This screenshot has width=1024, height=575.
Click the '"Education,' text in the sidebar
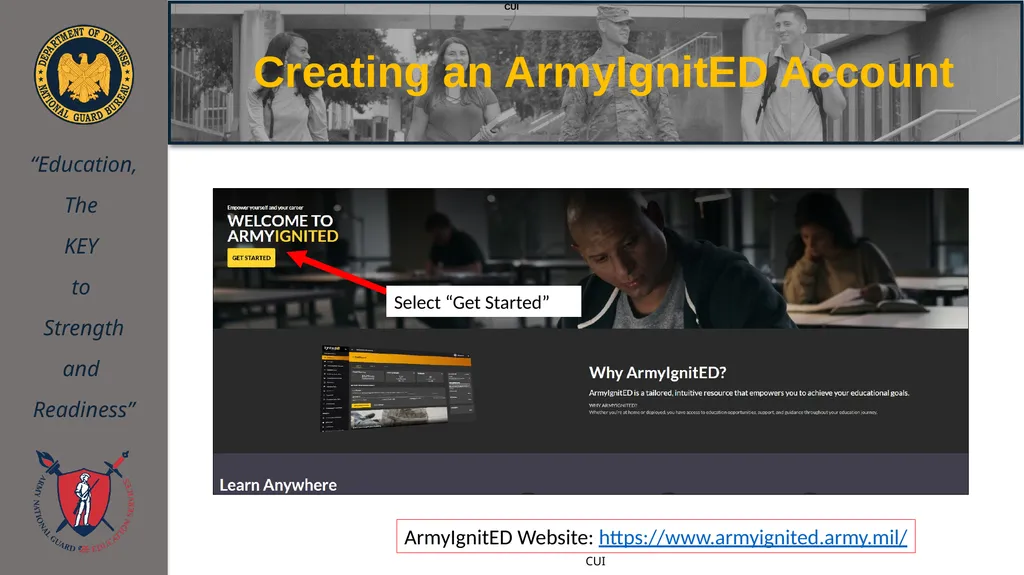click(84, 165)
